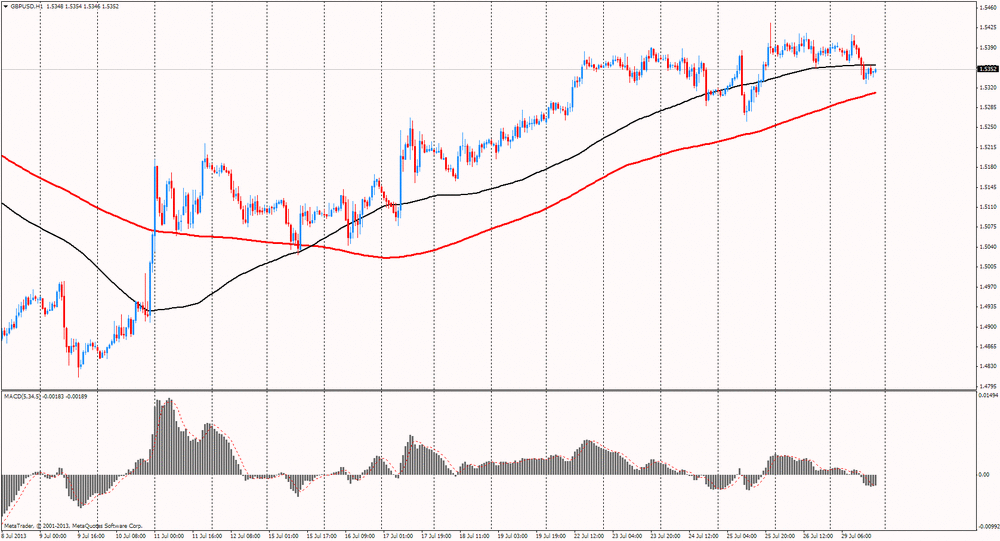The width and height of the screenshot is (1000, 541).
Task: Click the 23 Jul 20:00 time label
Action: (665, 537)
